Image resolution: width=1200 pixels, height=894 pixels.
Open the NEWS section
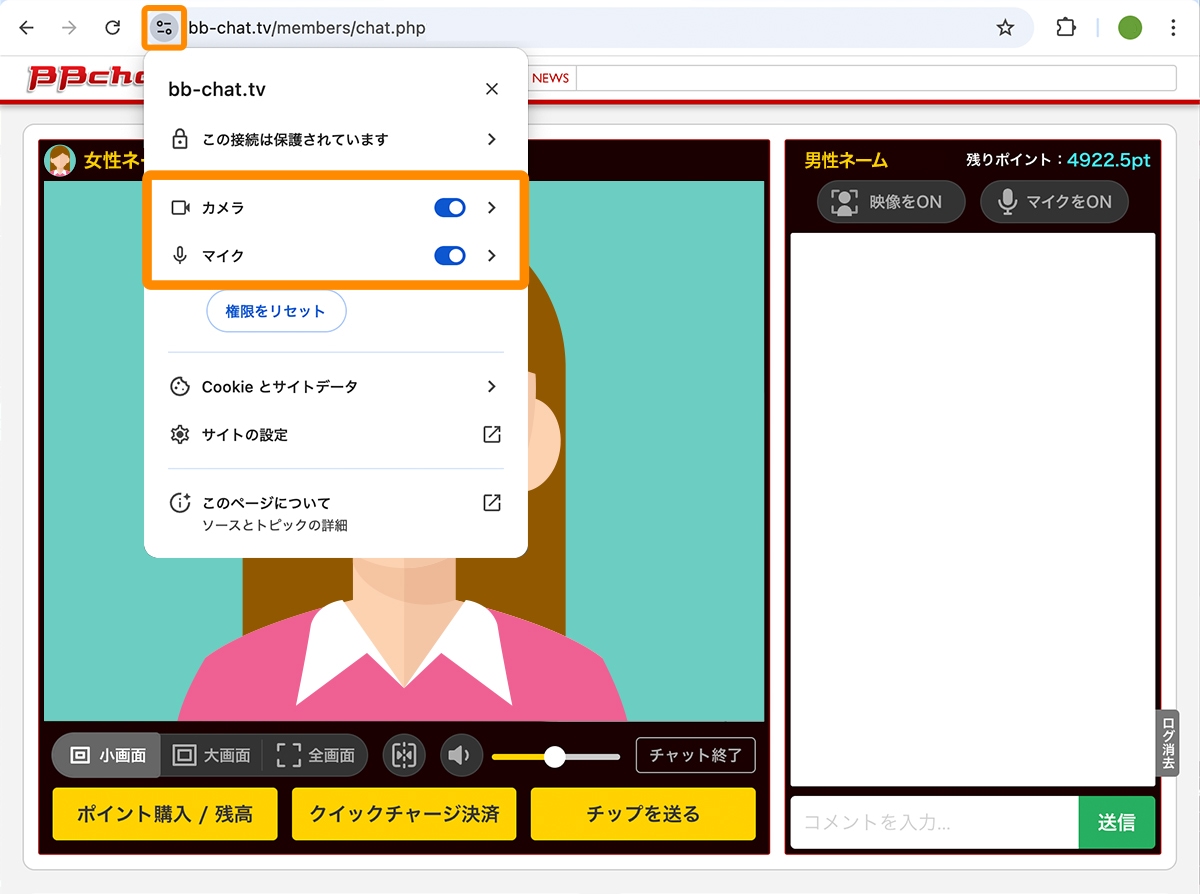[552, 77]
